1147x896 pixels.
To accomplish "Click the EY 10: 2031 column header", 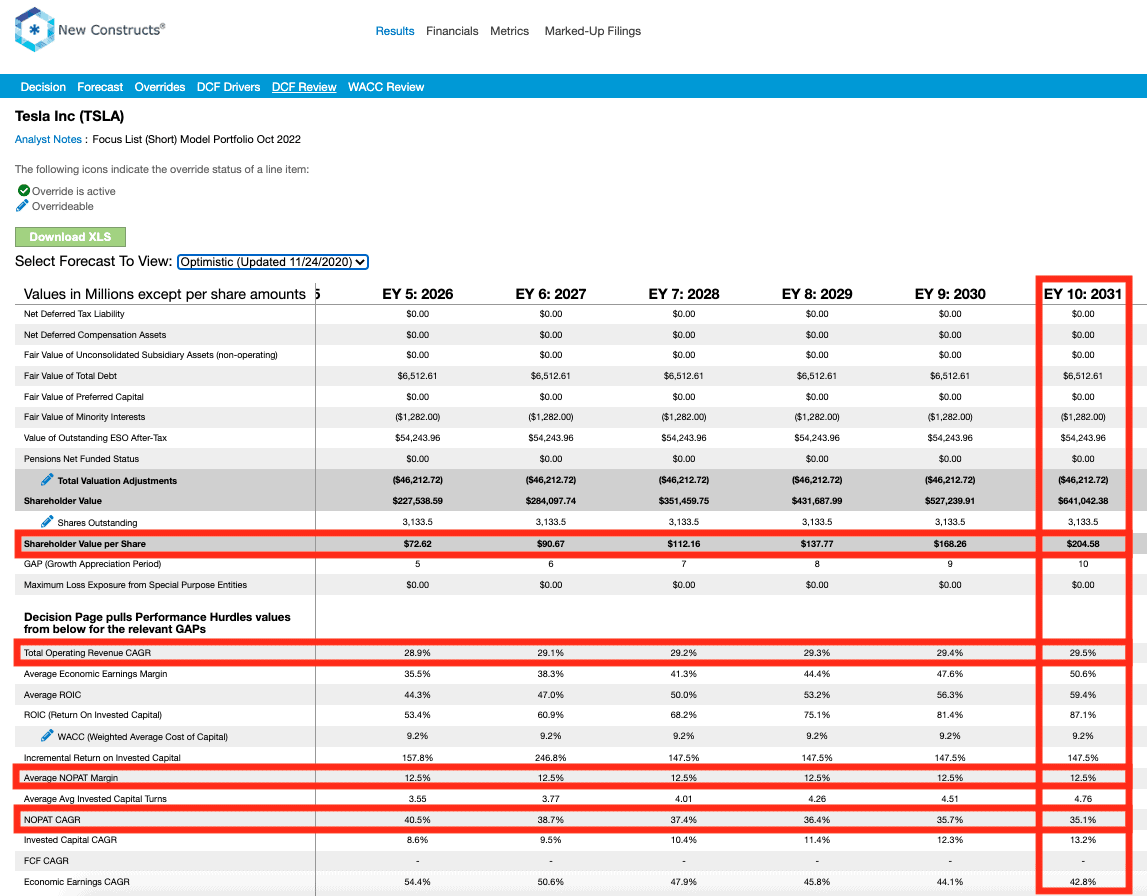I will click(x=1083, y=294).
